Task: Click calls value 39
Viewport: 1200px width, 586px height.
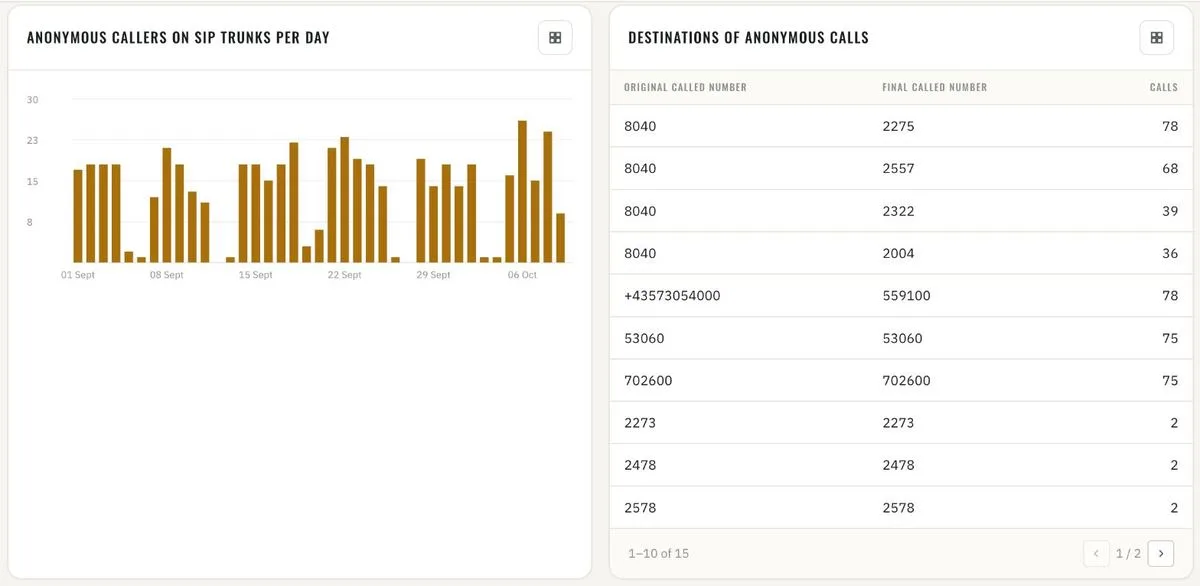Action: (1170, 211)
